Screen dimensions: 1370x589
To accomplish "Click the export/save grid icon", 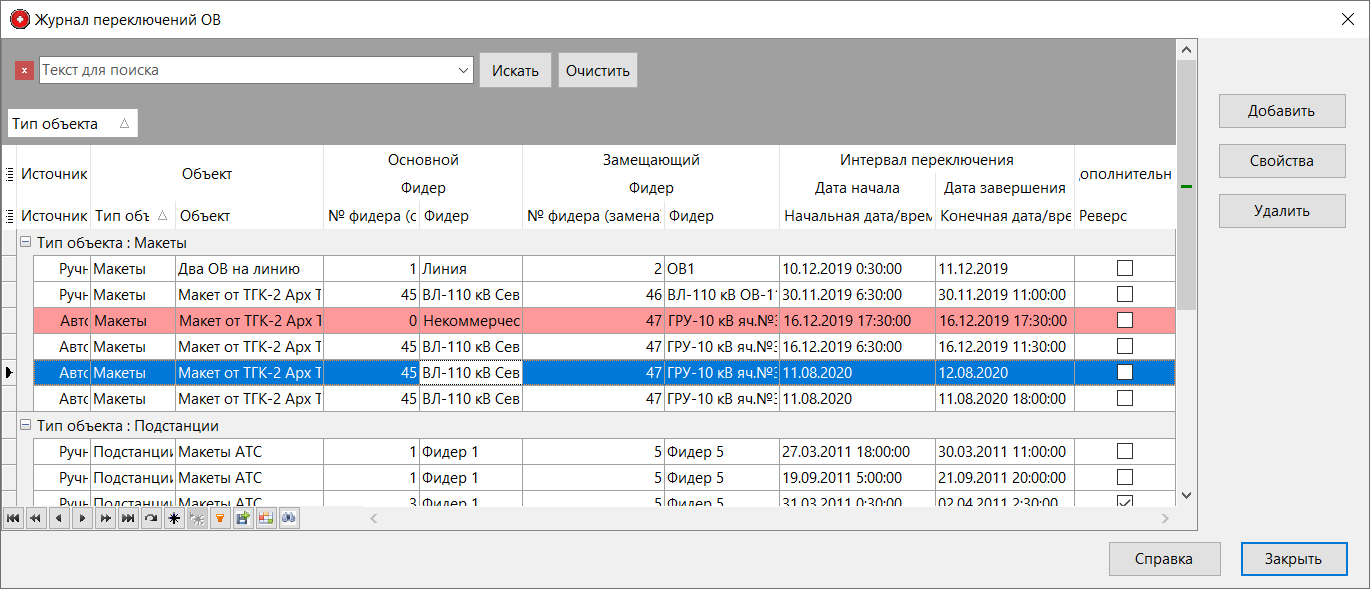I will tap(243, 518).
